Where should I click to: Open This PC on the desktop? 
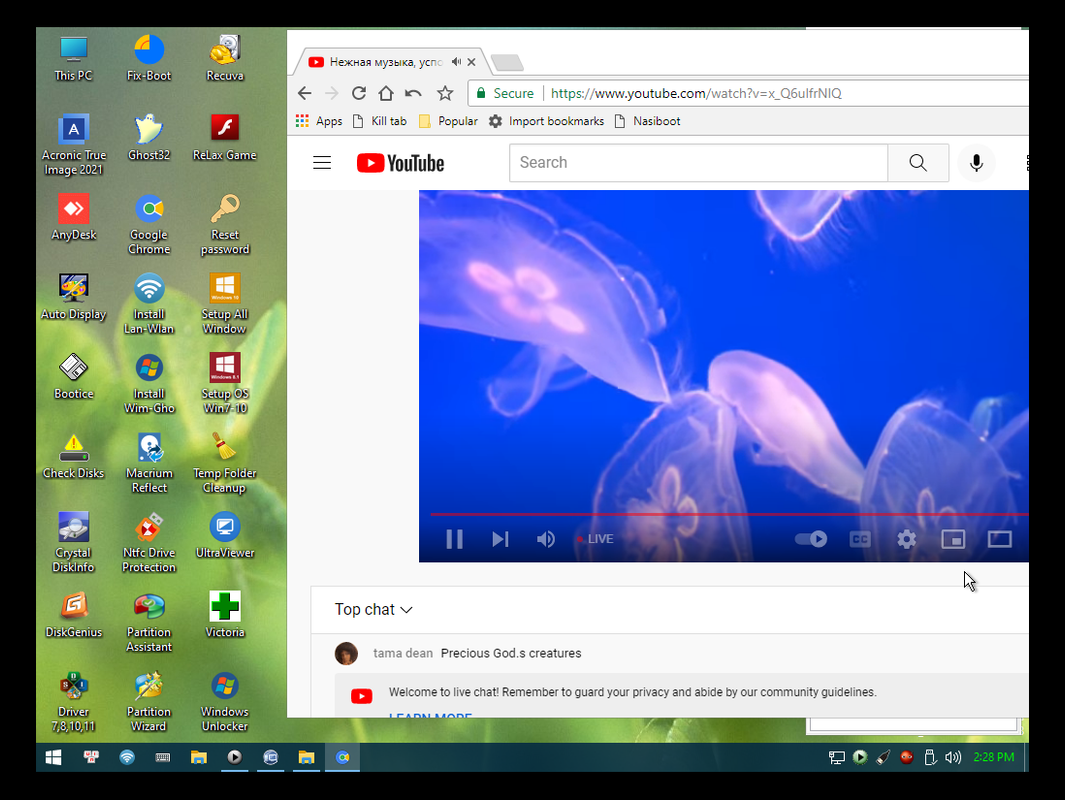coord(73,58)
